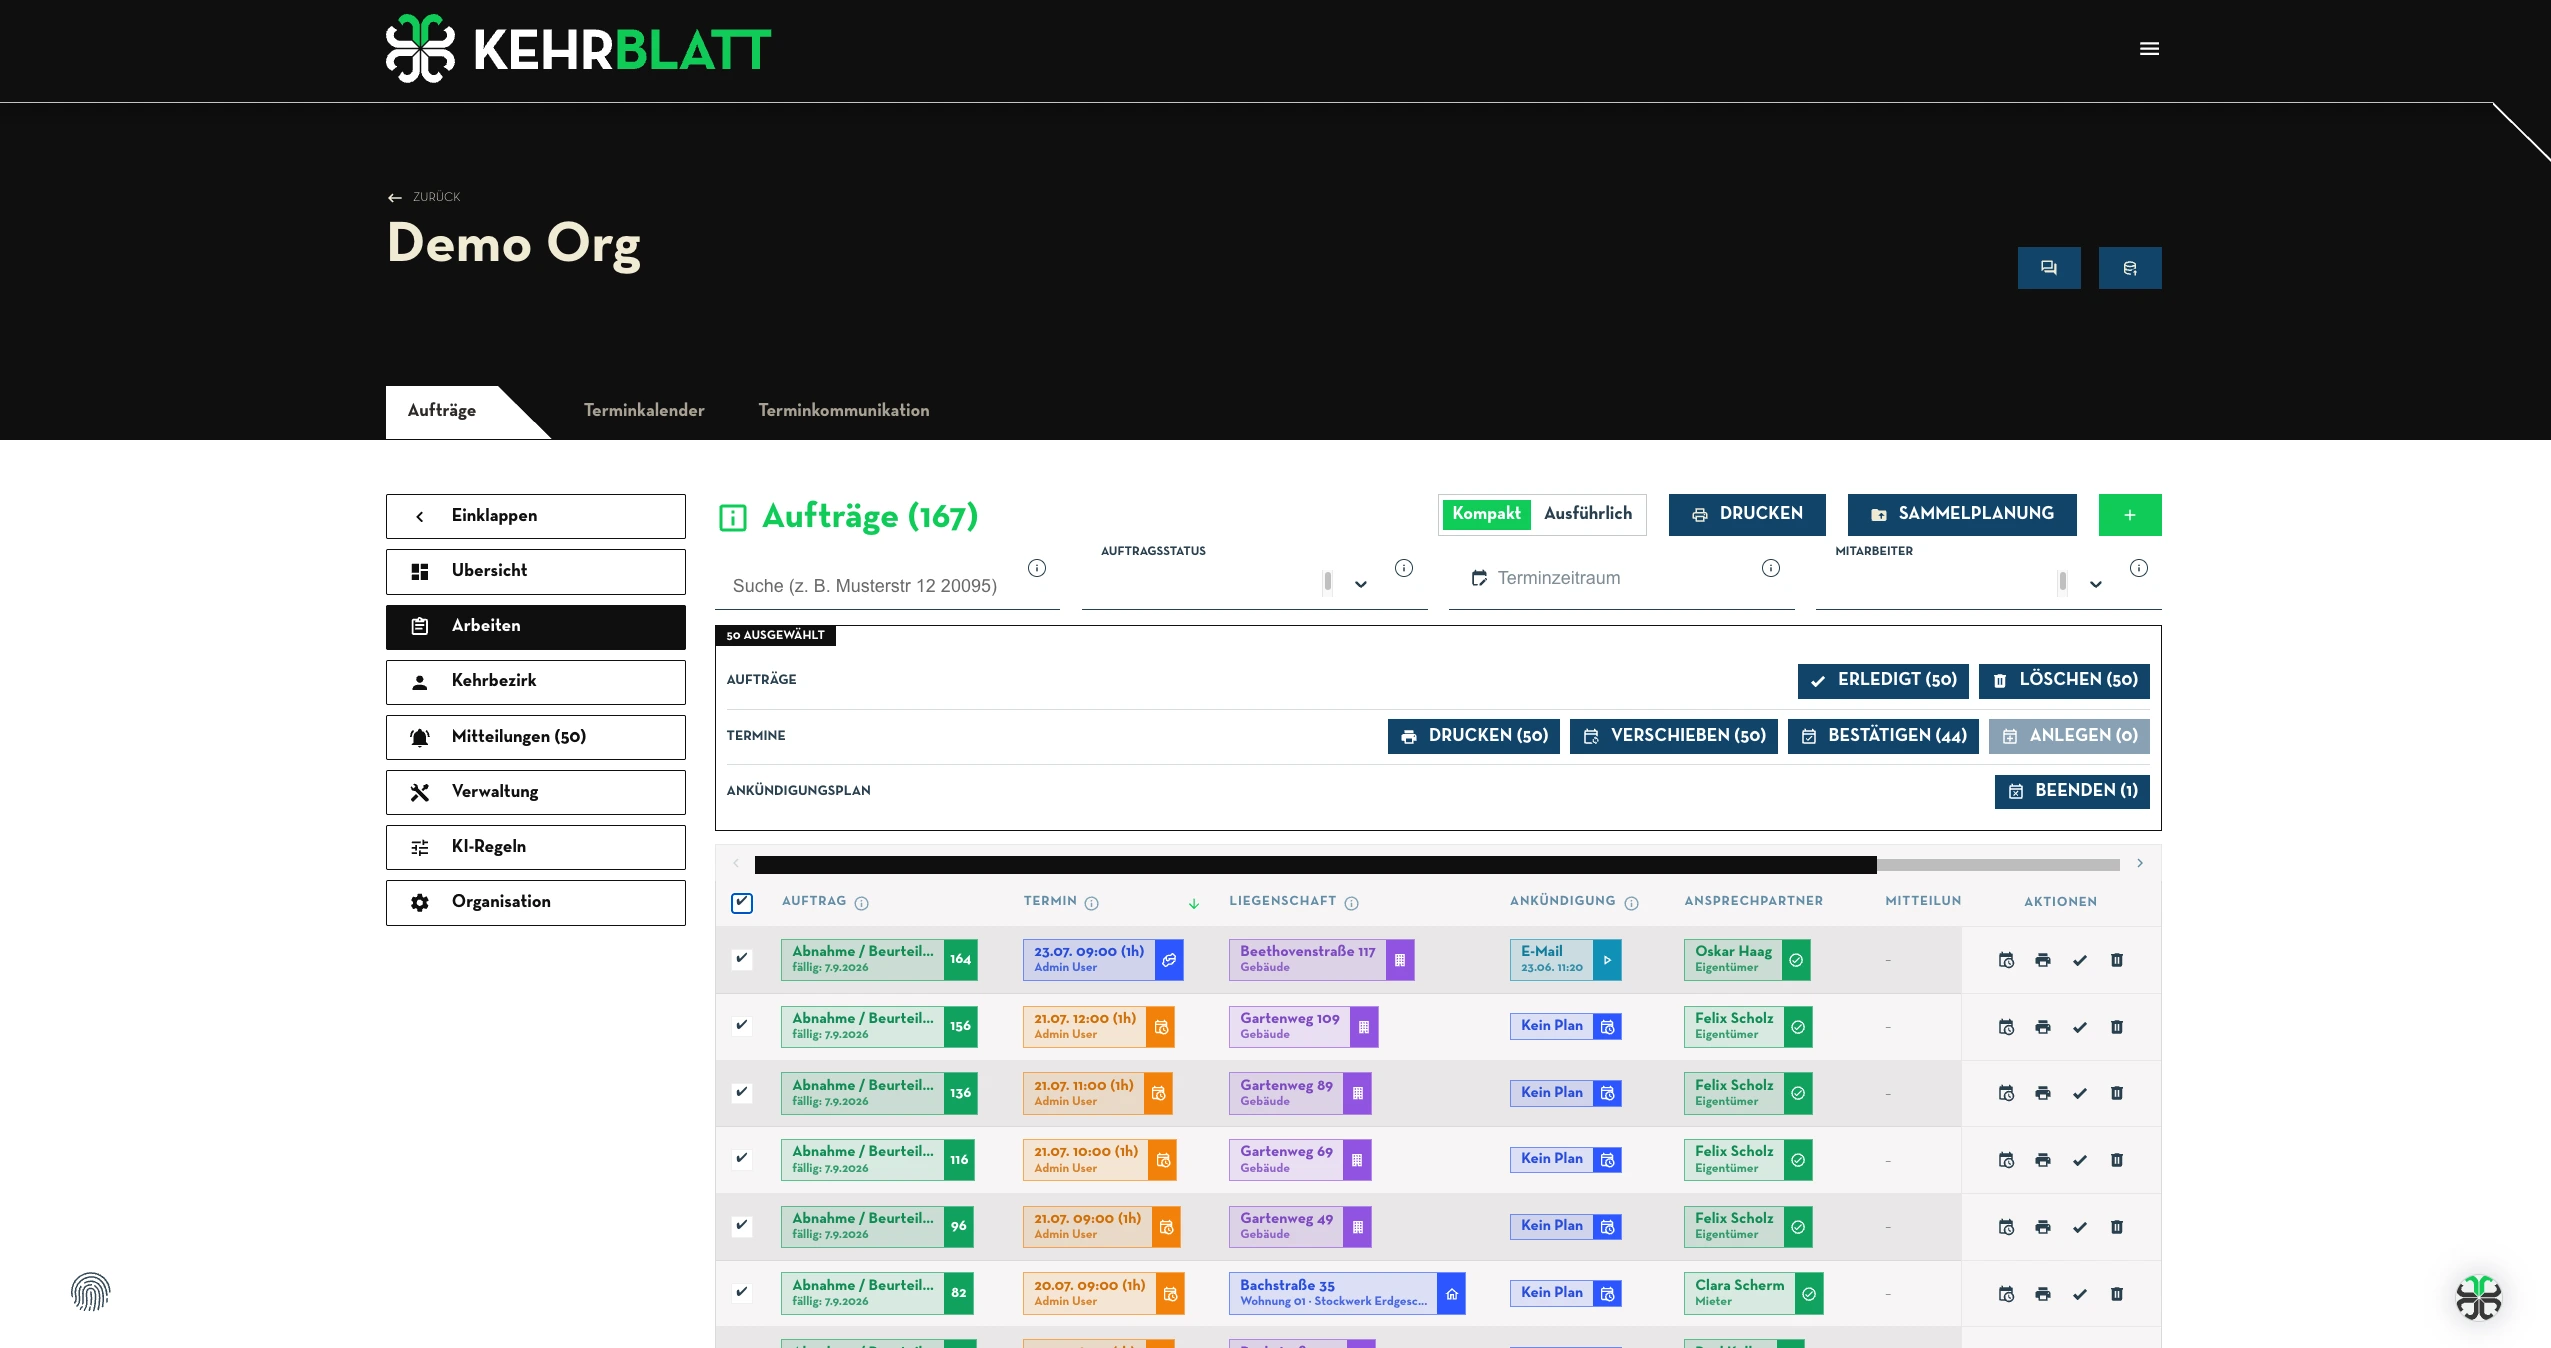
Task: Collapse sidebar with Einklappen
Action: click(x=536, y=516)
